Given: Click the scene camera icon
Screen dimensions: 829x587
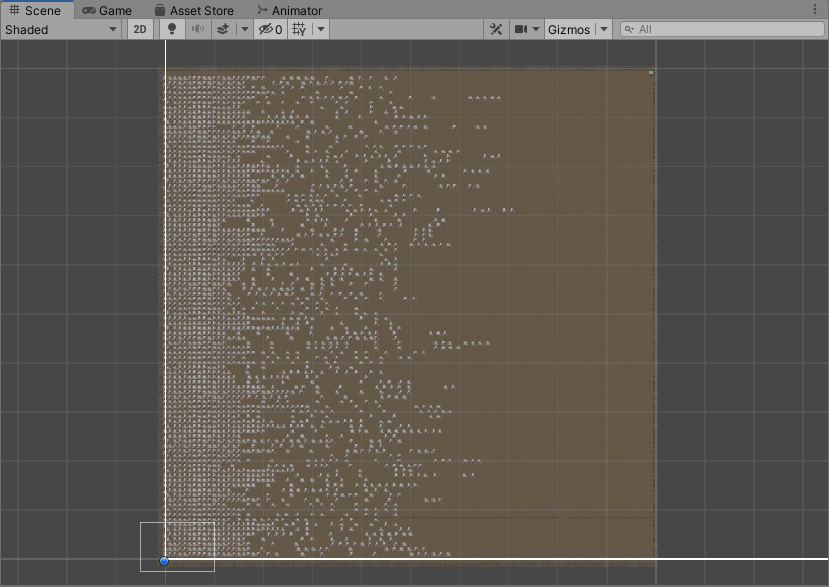Looking at the screenshot, I should click(521, 30).
